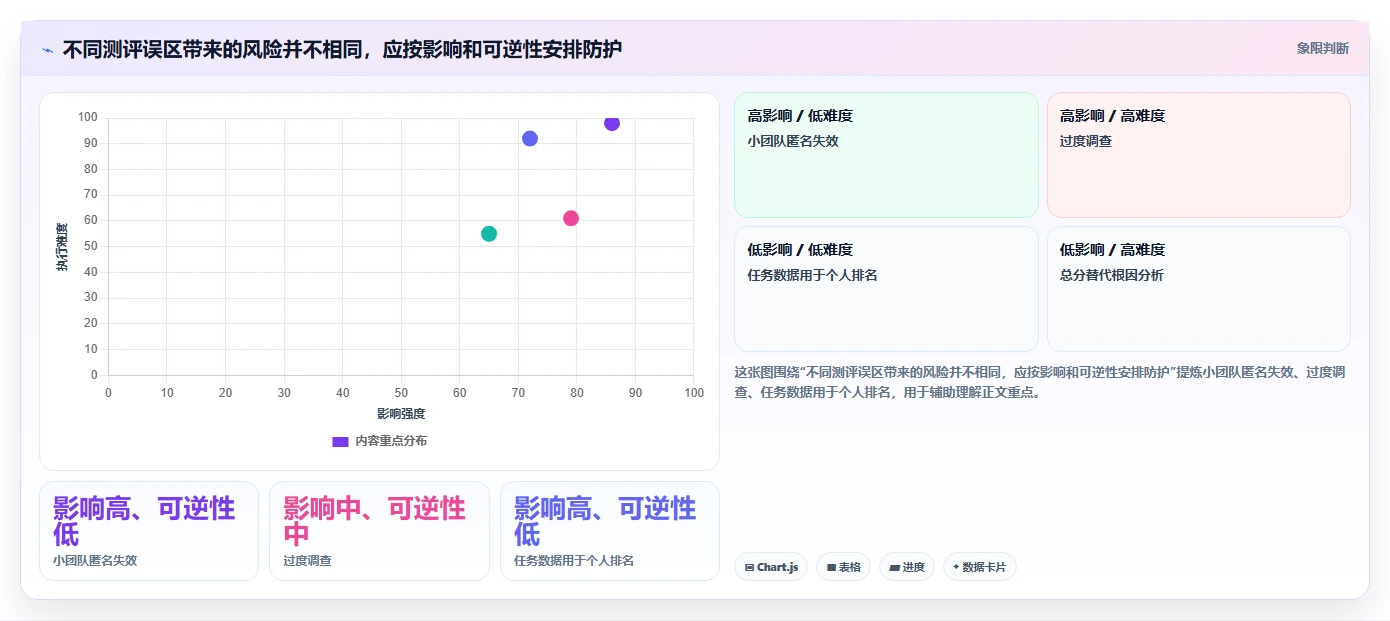This screenshot has height=621, width=1390.
Task: Click 小团队匿名失效 under the purple stat heading
Action: 95,561
